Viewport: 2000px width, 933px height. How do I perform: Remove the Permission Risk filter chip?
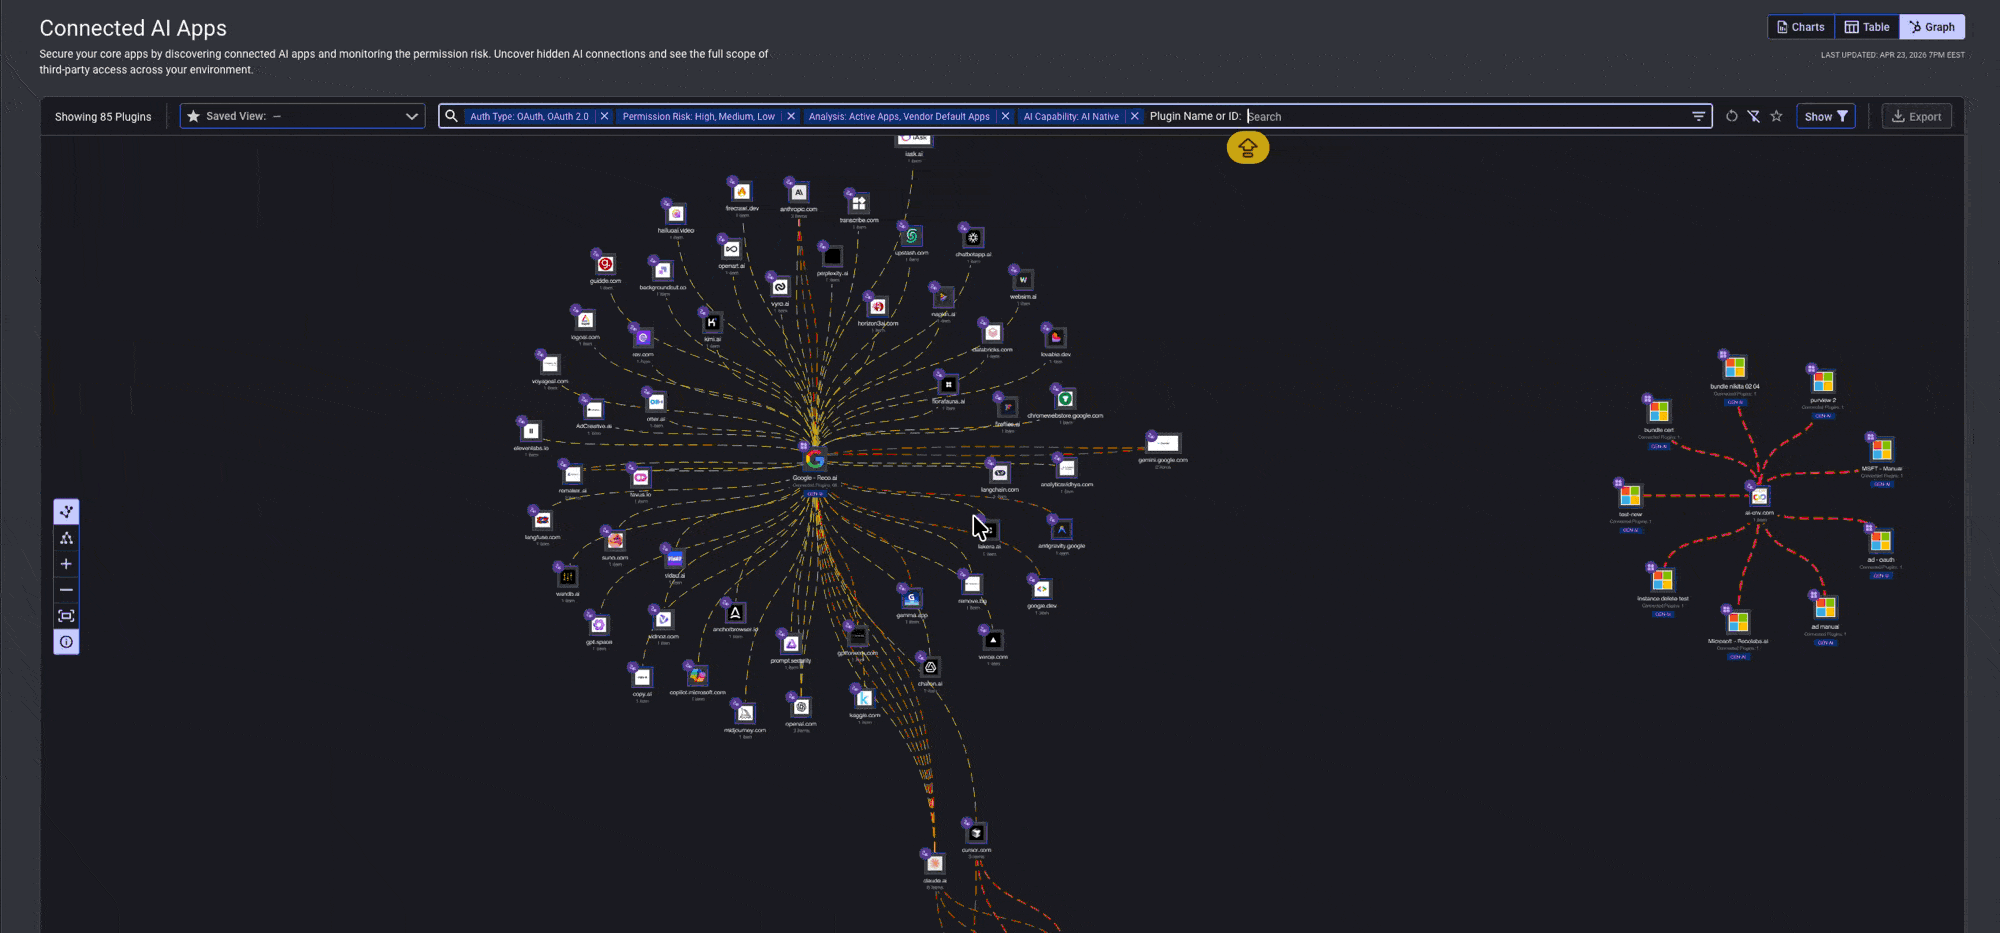(791, 116)
